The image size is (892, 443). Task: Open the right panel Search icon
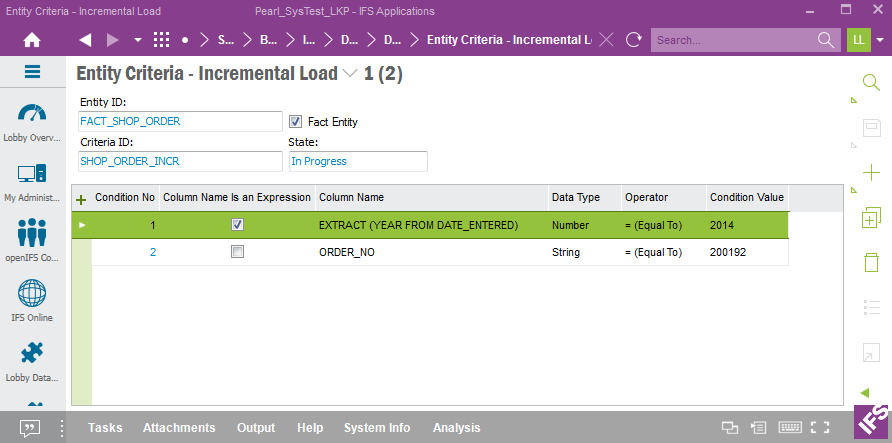click(x=871, y=82)
